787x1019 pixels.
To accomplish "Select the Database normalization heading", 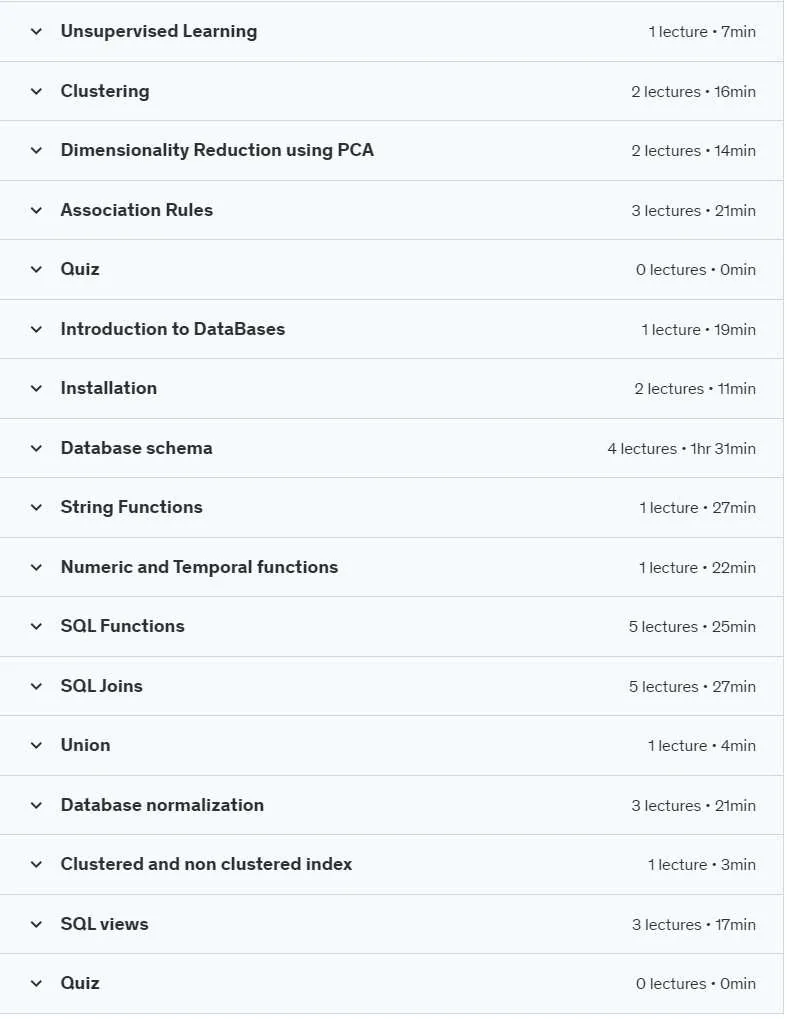I will point(162,805).
